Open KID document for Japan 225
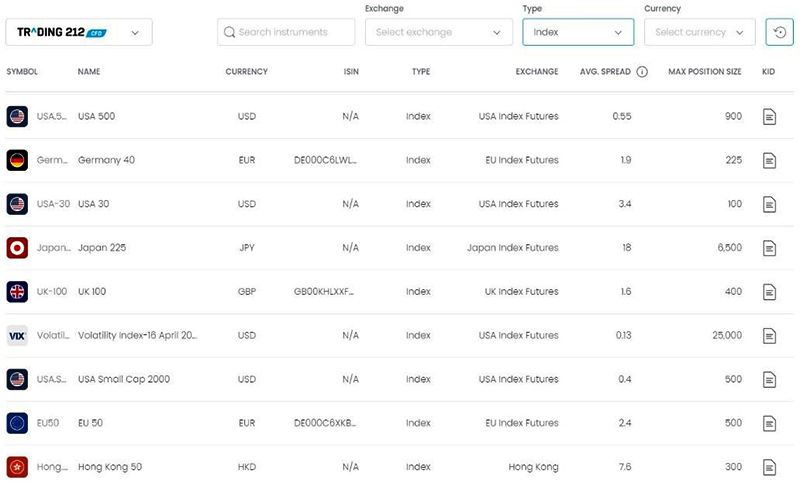800x484 pixels. (x=769, y=248)
